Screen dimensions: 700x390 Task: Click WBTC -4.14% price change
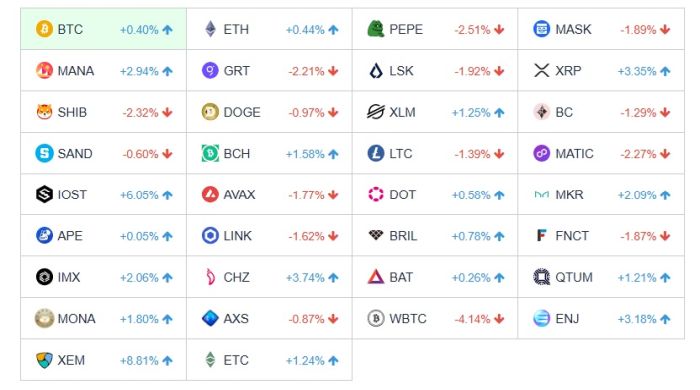472,319
